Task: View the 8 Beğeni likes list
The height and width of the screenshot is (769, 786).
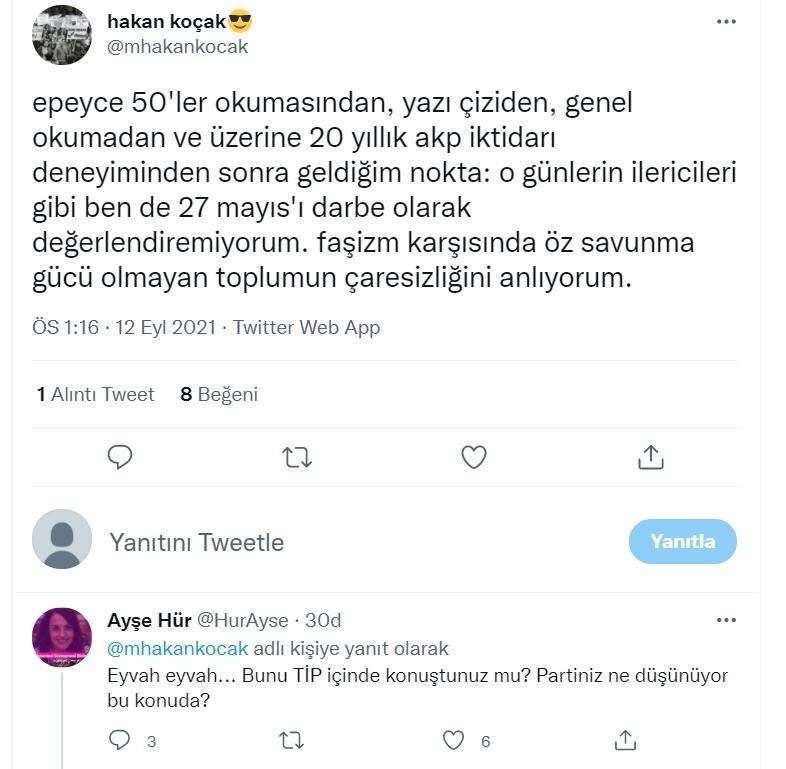Action: tap(219, 394)
